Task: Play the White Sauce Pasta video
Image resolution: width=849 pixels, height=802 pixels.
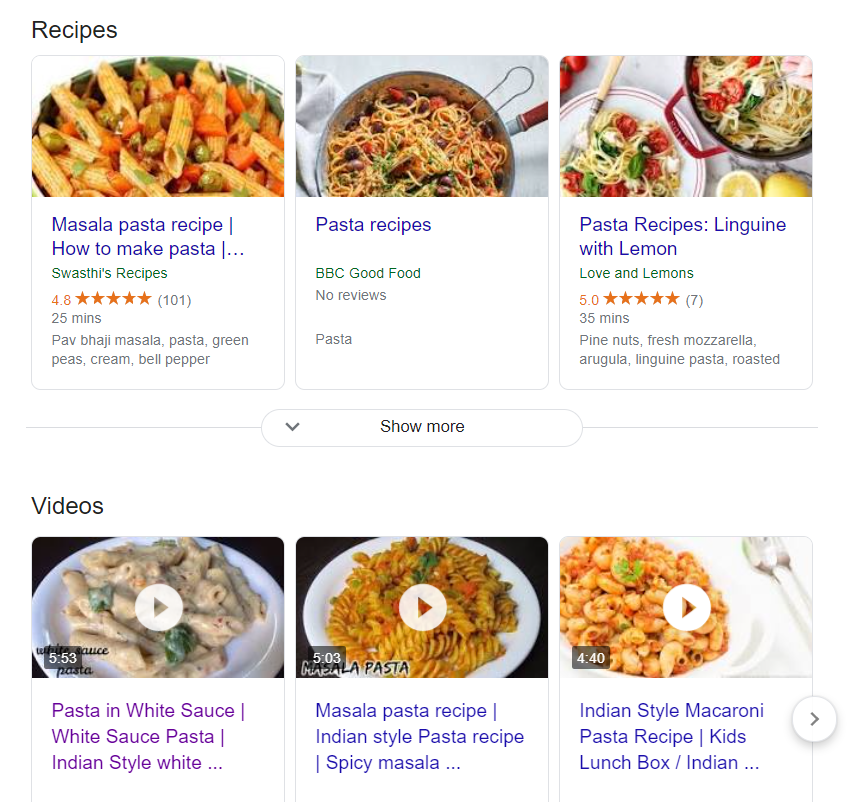Action: click(x=159, y=608)
